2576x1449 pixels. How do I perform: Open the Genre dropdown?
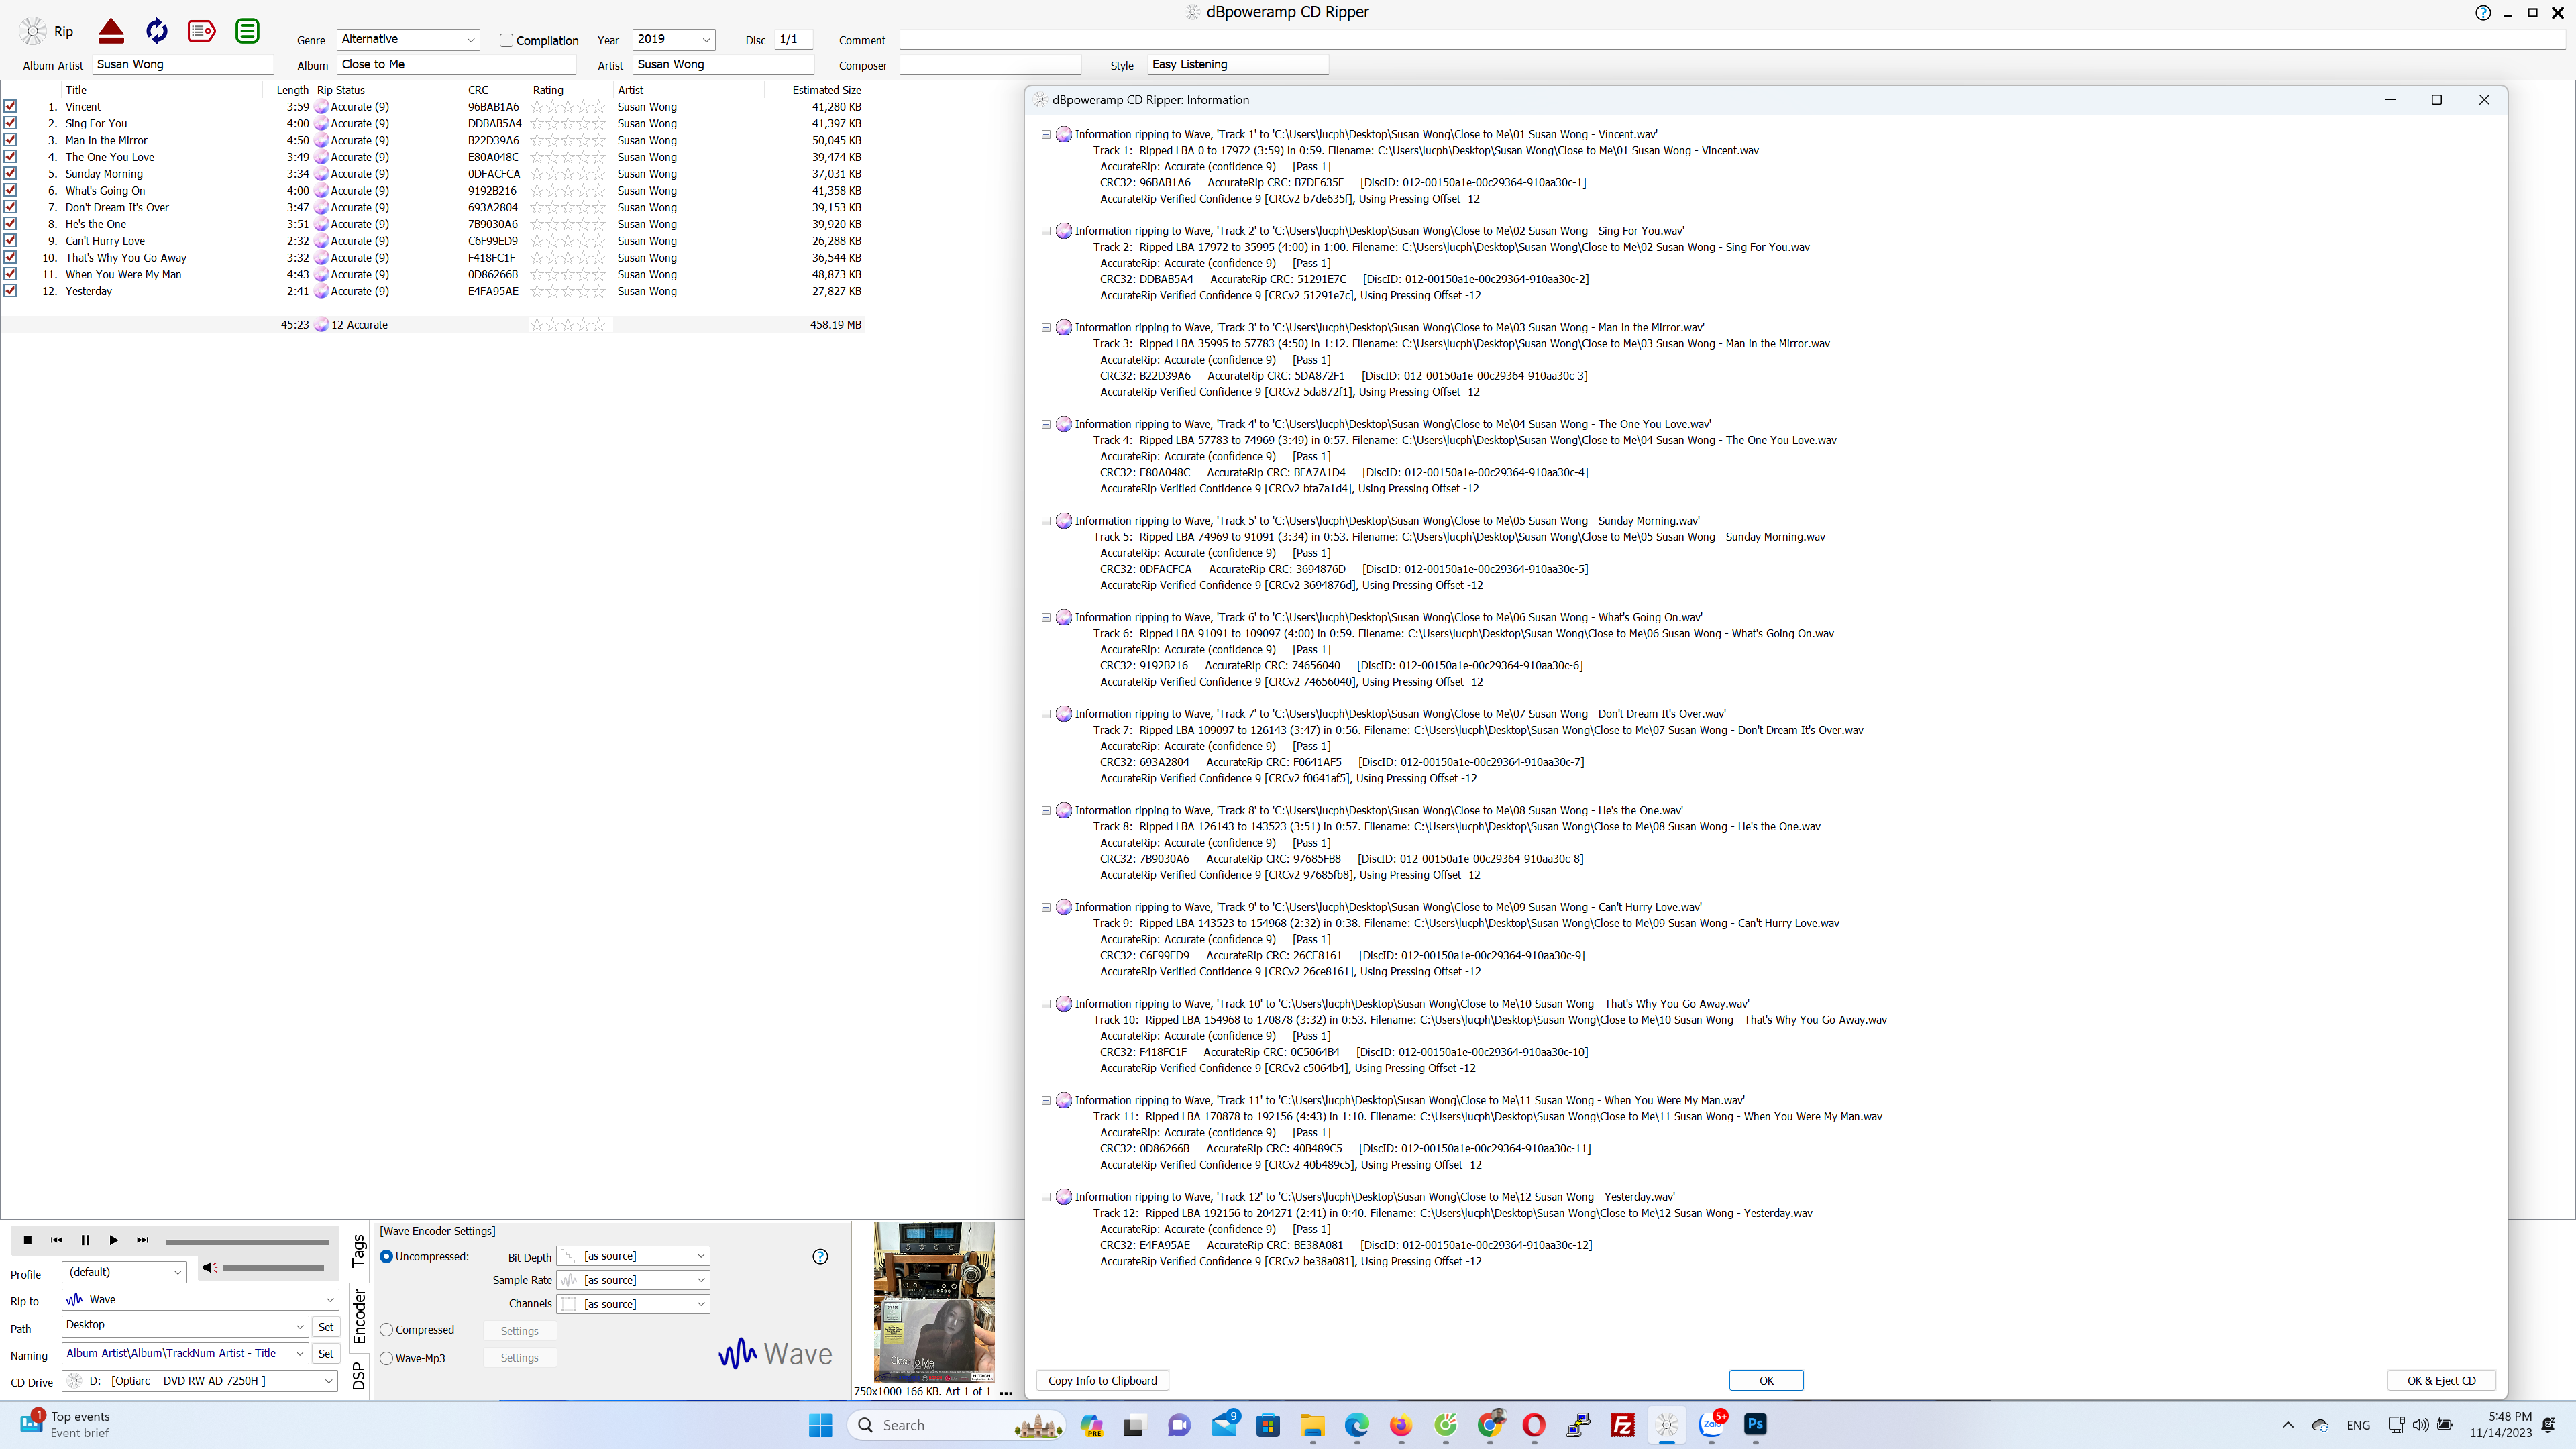(408, 39)
